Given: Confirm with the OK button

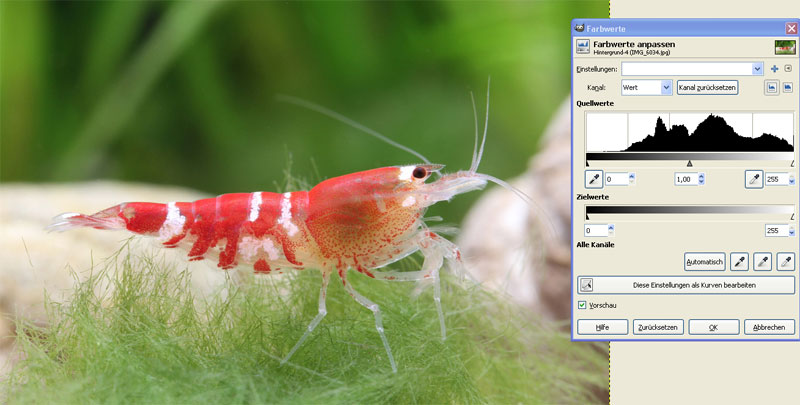Looking at the screenshot, I should coord(713,327).
